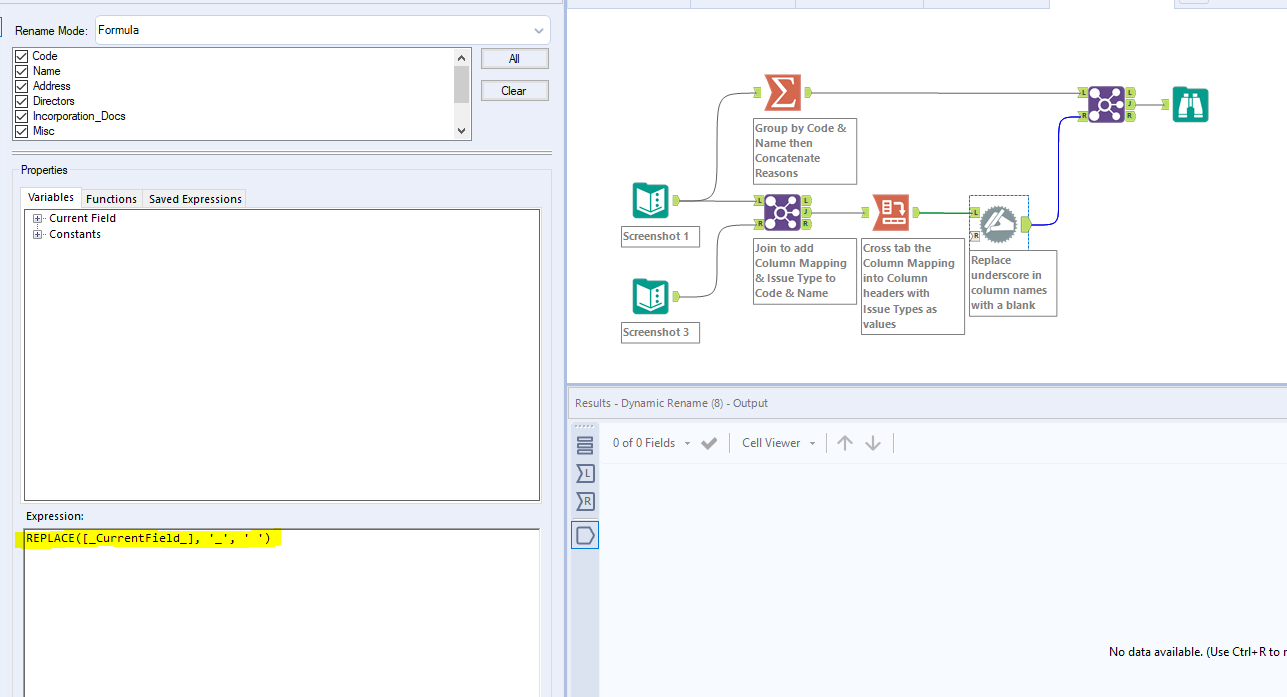1287x697 pixels.
Task: Open the Cell Viewer dropdown
Action: 778,442
